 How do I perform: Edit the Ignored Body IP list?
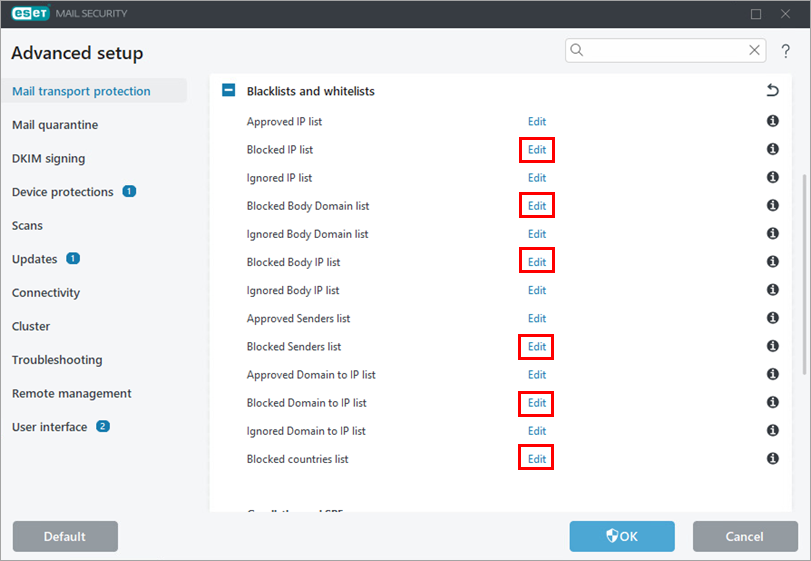pos(537,290)
